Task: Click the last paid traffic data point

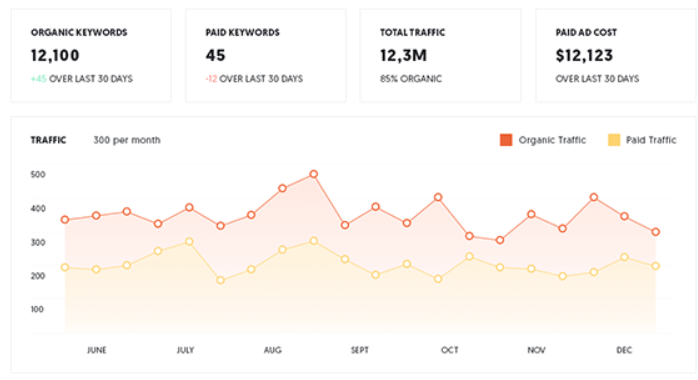Action: pyautogui.click(x=655, y=266)
